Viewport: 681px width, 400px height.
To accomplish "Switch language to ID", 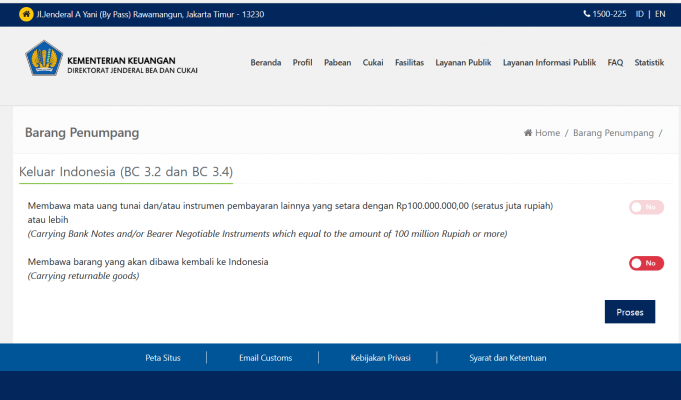I will click(639, 14).
